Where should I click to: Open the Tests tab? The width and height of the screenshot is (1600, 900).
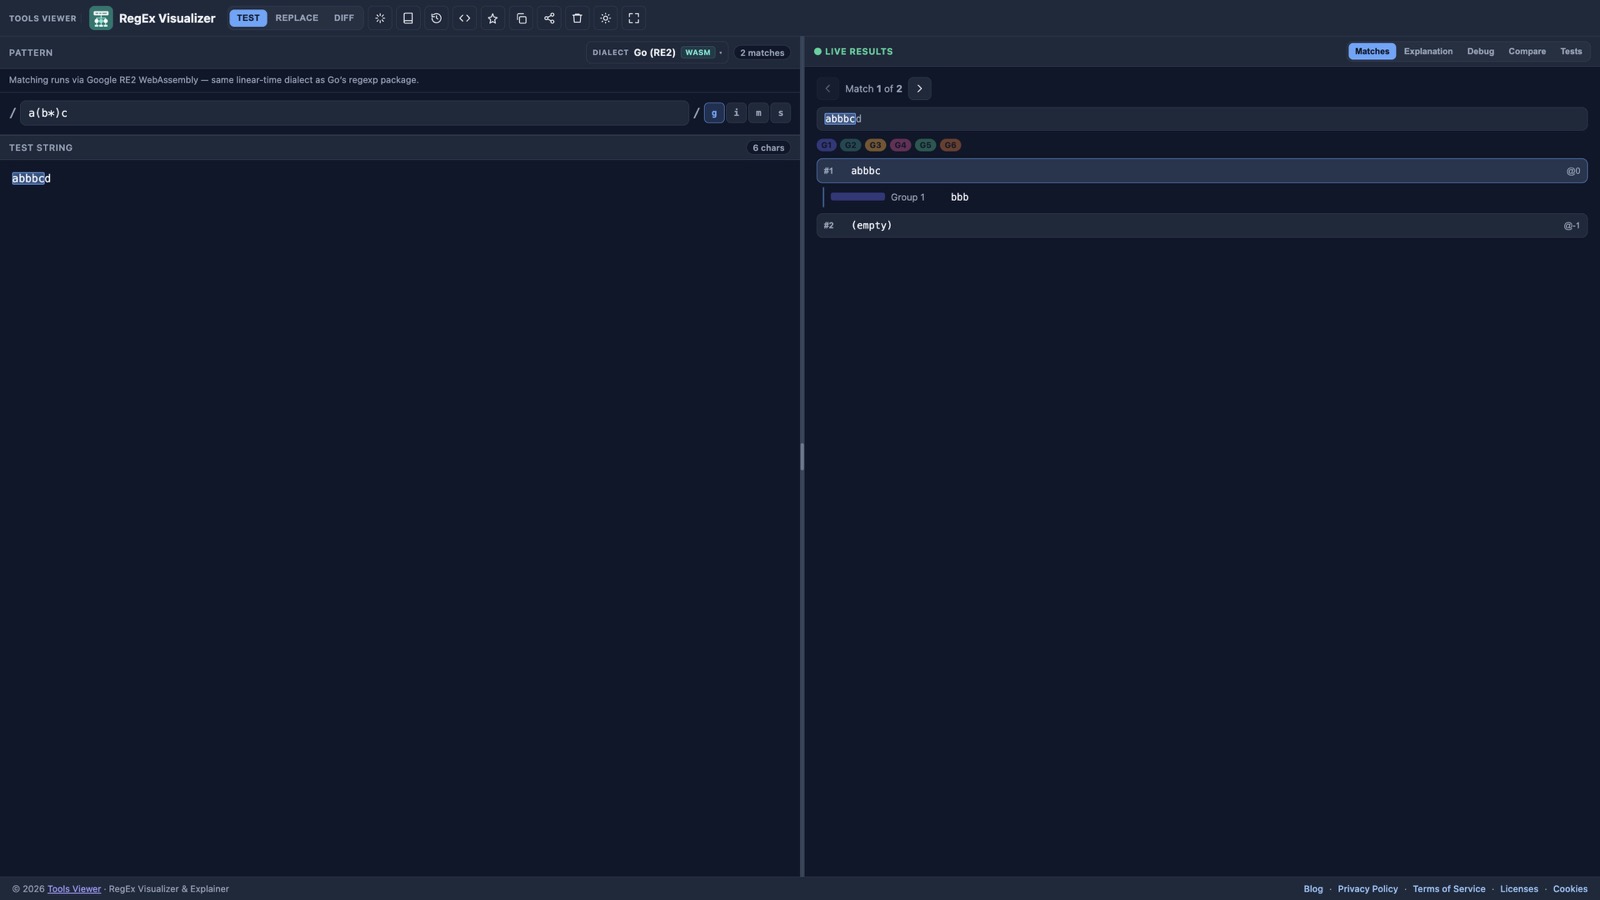pos(1571,52)
